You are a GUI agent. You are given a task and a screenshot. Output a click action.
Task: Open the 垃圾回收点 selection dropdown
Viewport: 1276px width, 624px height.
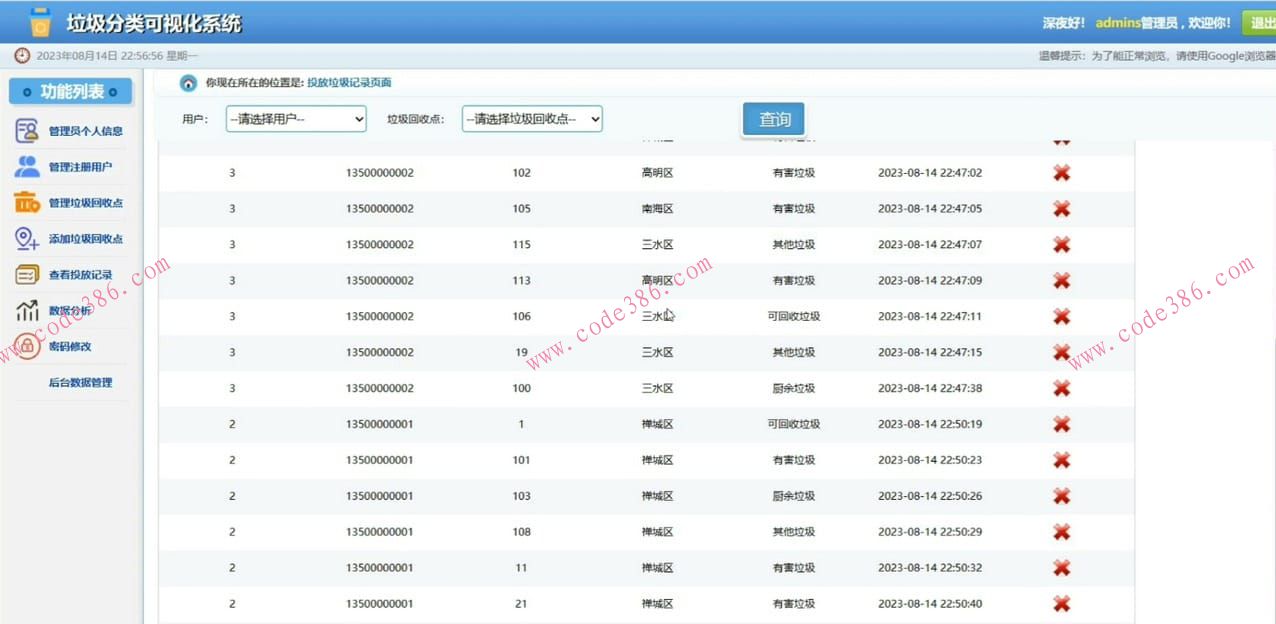point(531,118)
